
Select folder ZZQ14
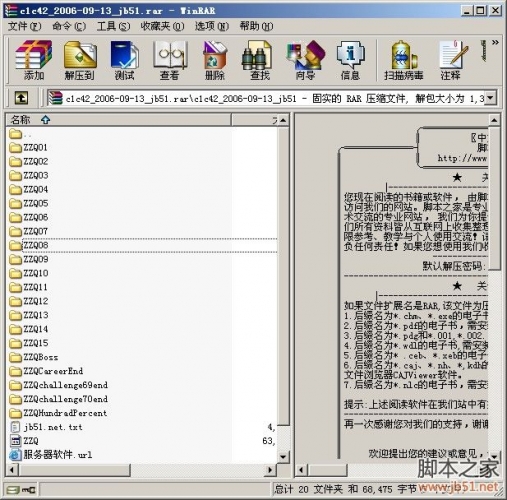click(29, 329)
